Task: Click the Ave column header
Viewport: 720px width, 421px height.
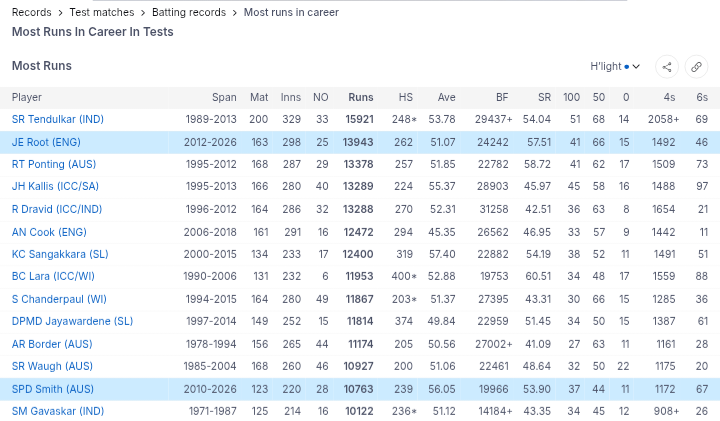Action: pos(446,97)
